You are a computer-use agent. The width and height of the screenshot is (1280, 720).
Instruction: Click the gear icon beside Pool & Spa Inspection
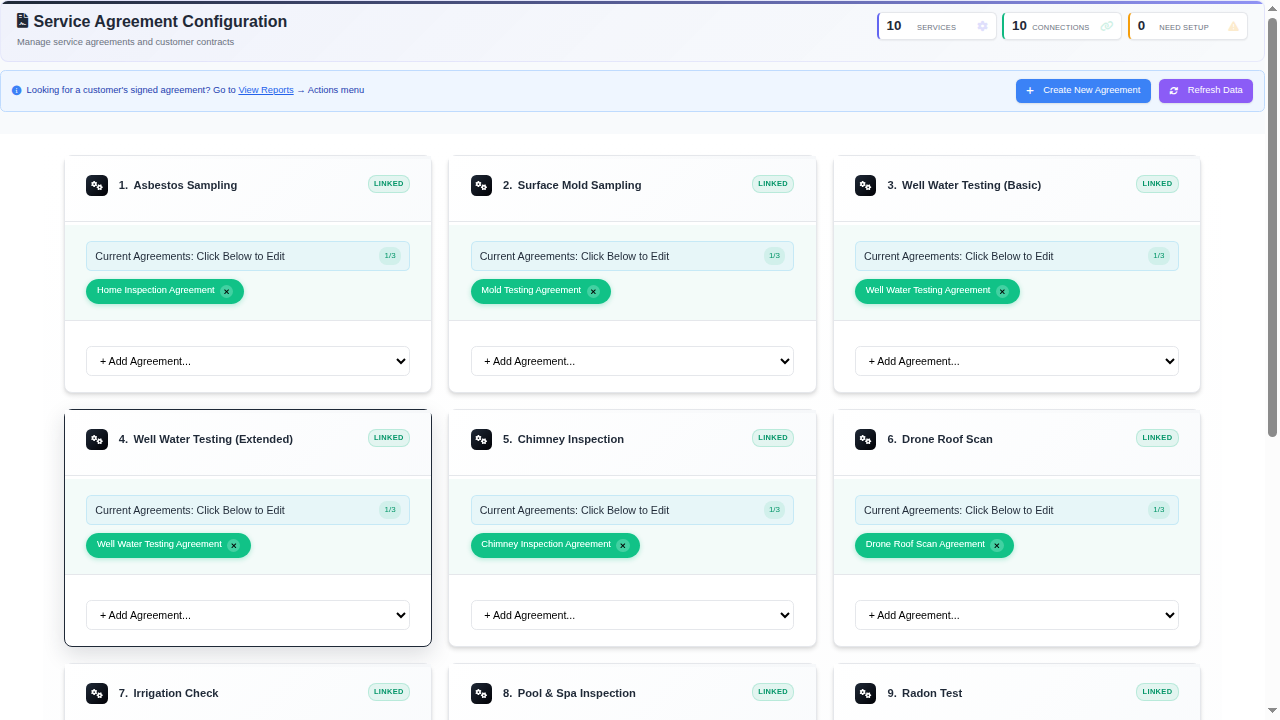pos(481,693)
